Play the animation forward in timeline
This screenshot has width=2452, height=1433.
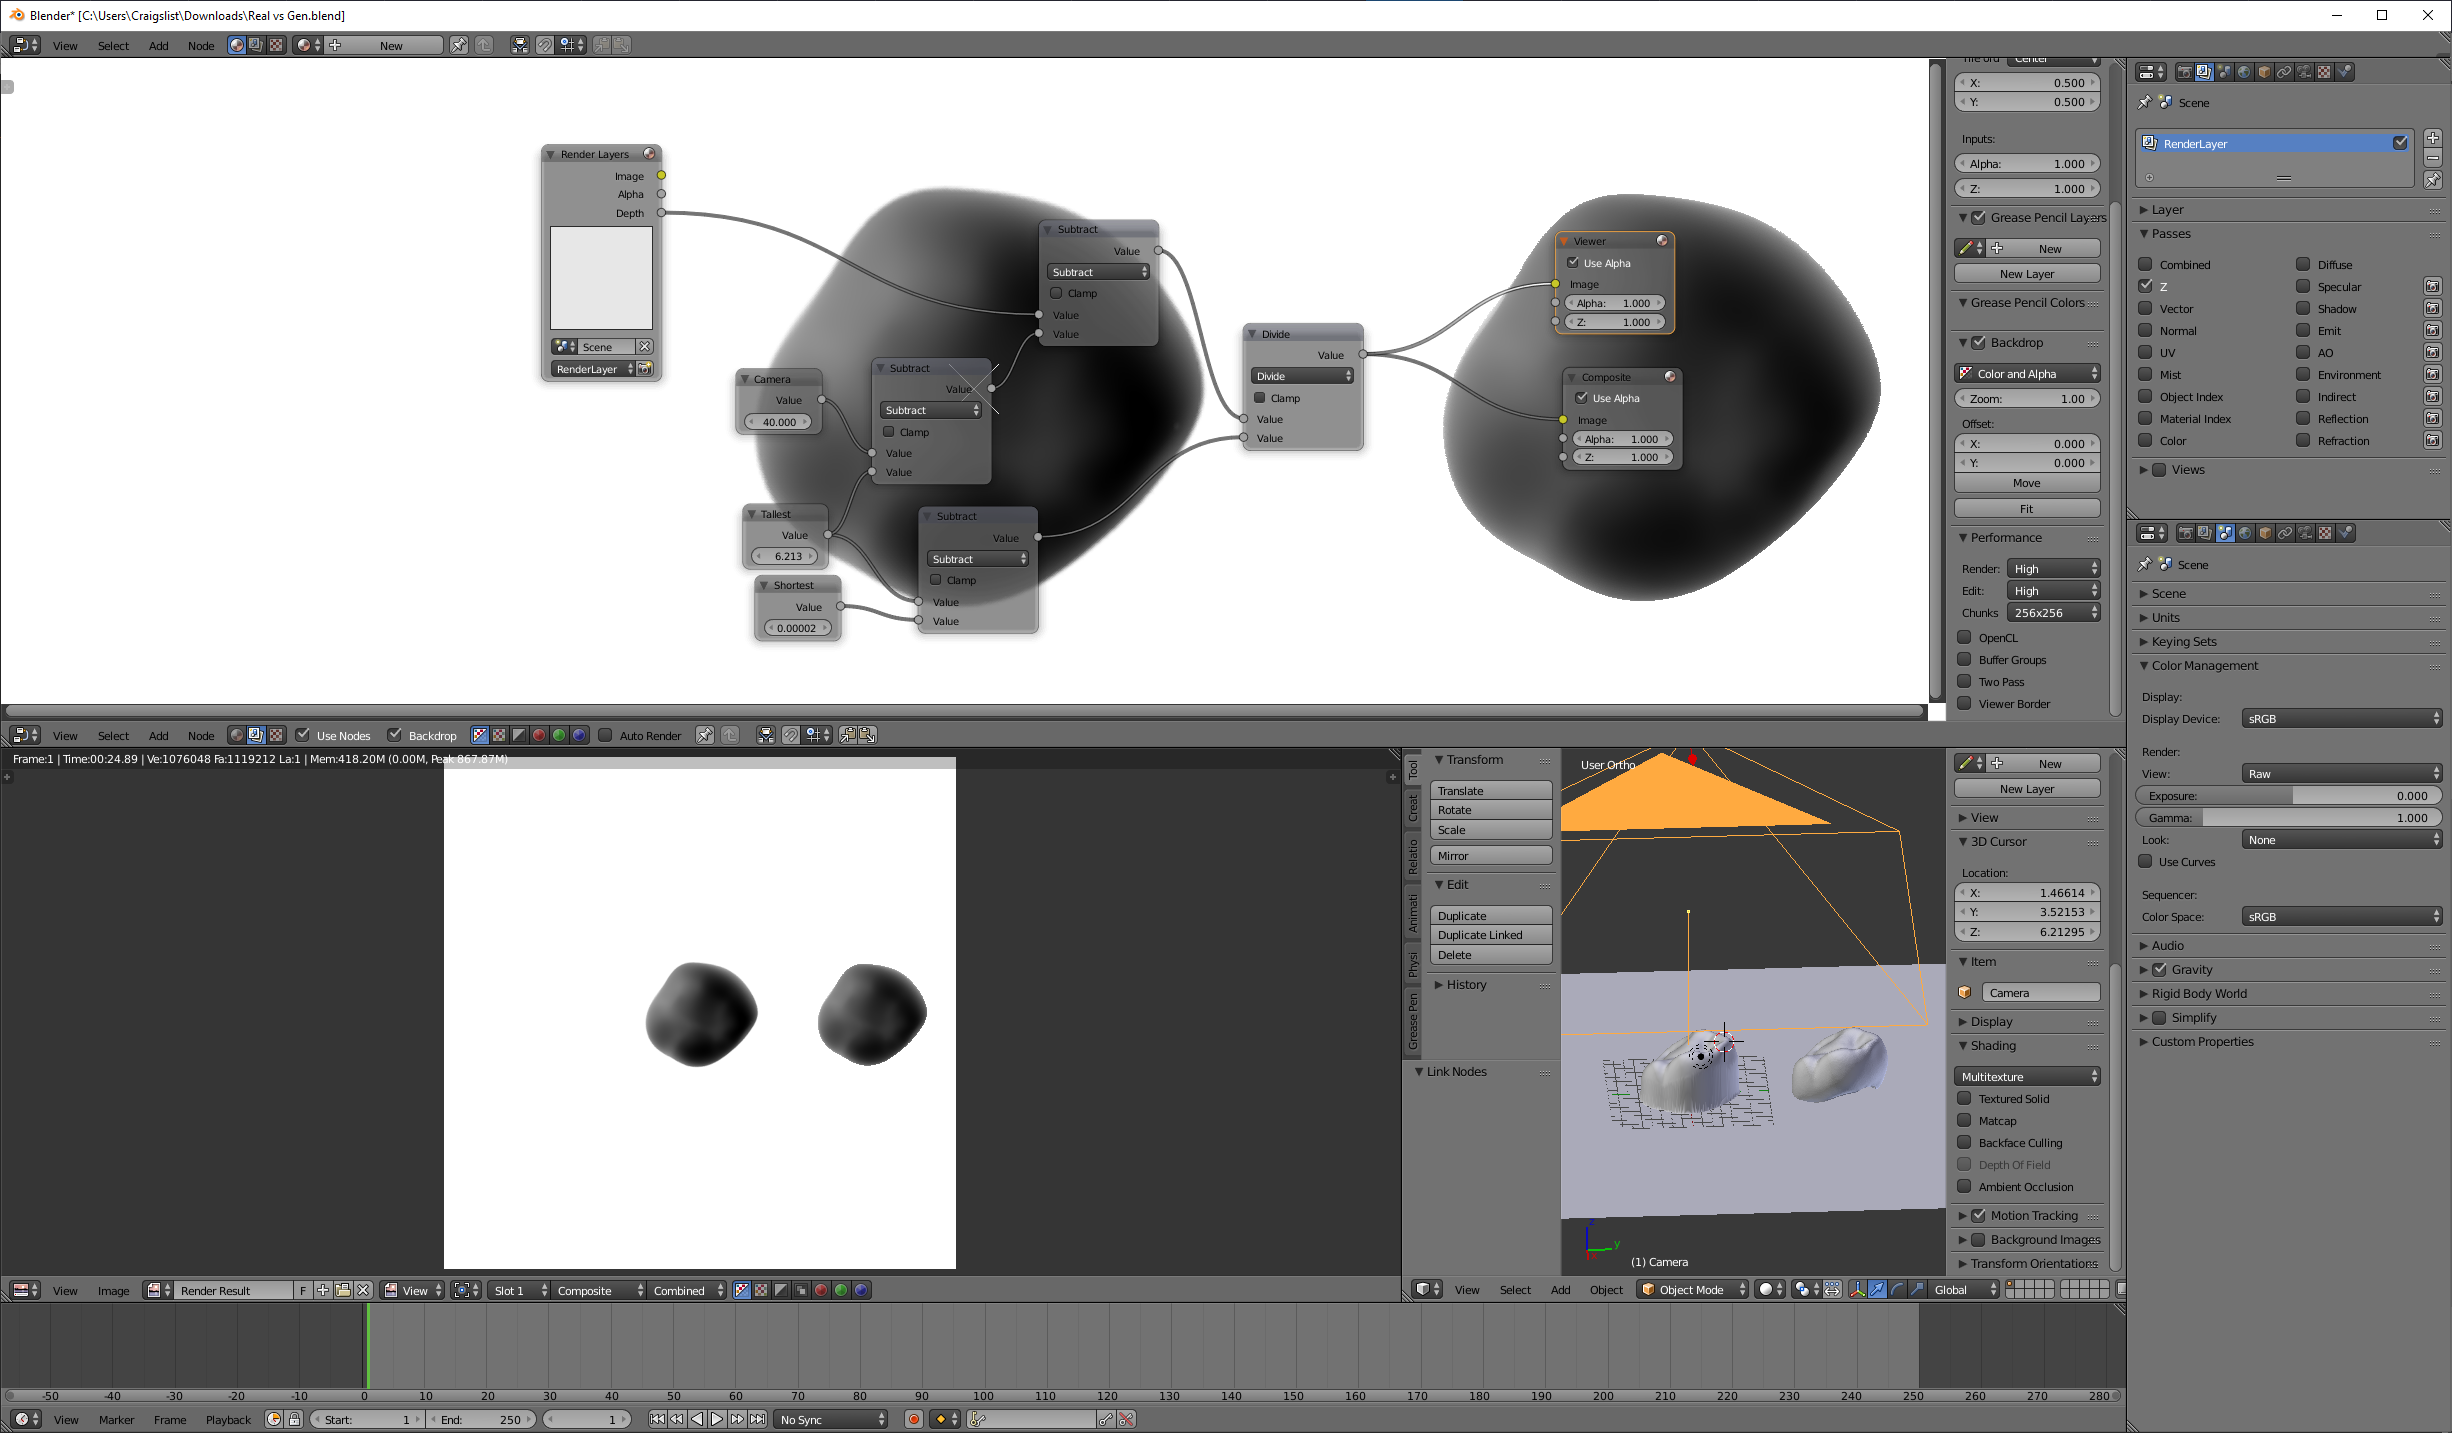point(717,1419)
